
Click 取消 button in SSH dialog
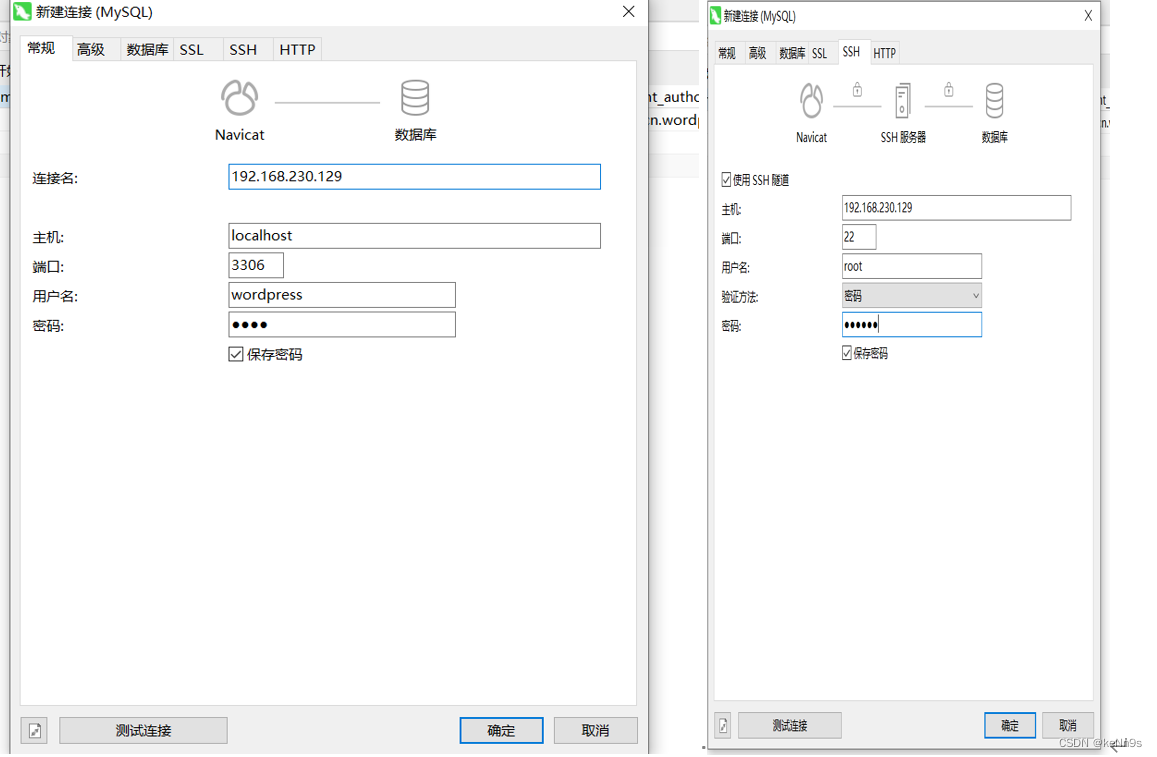tap(1068, 725)
